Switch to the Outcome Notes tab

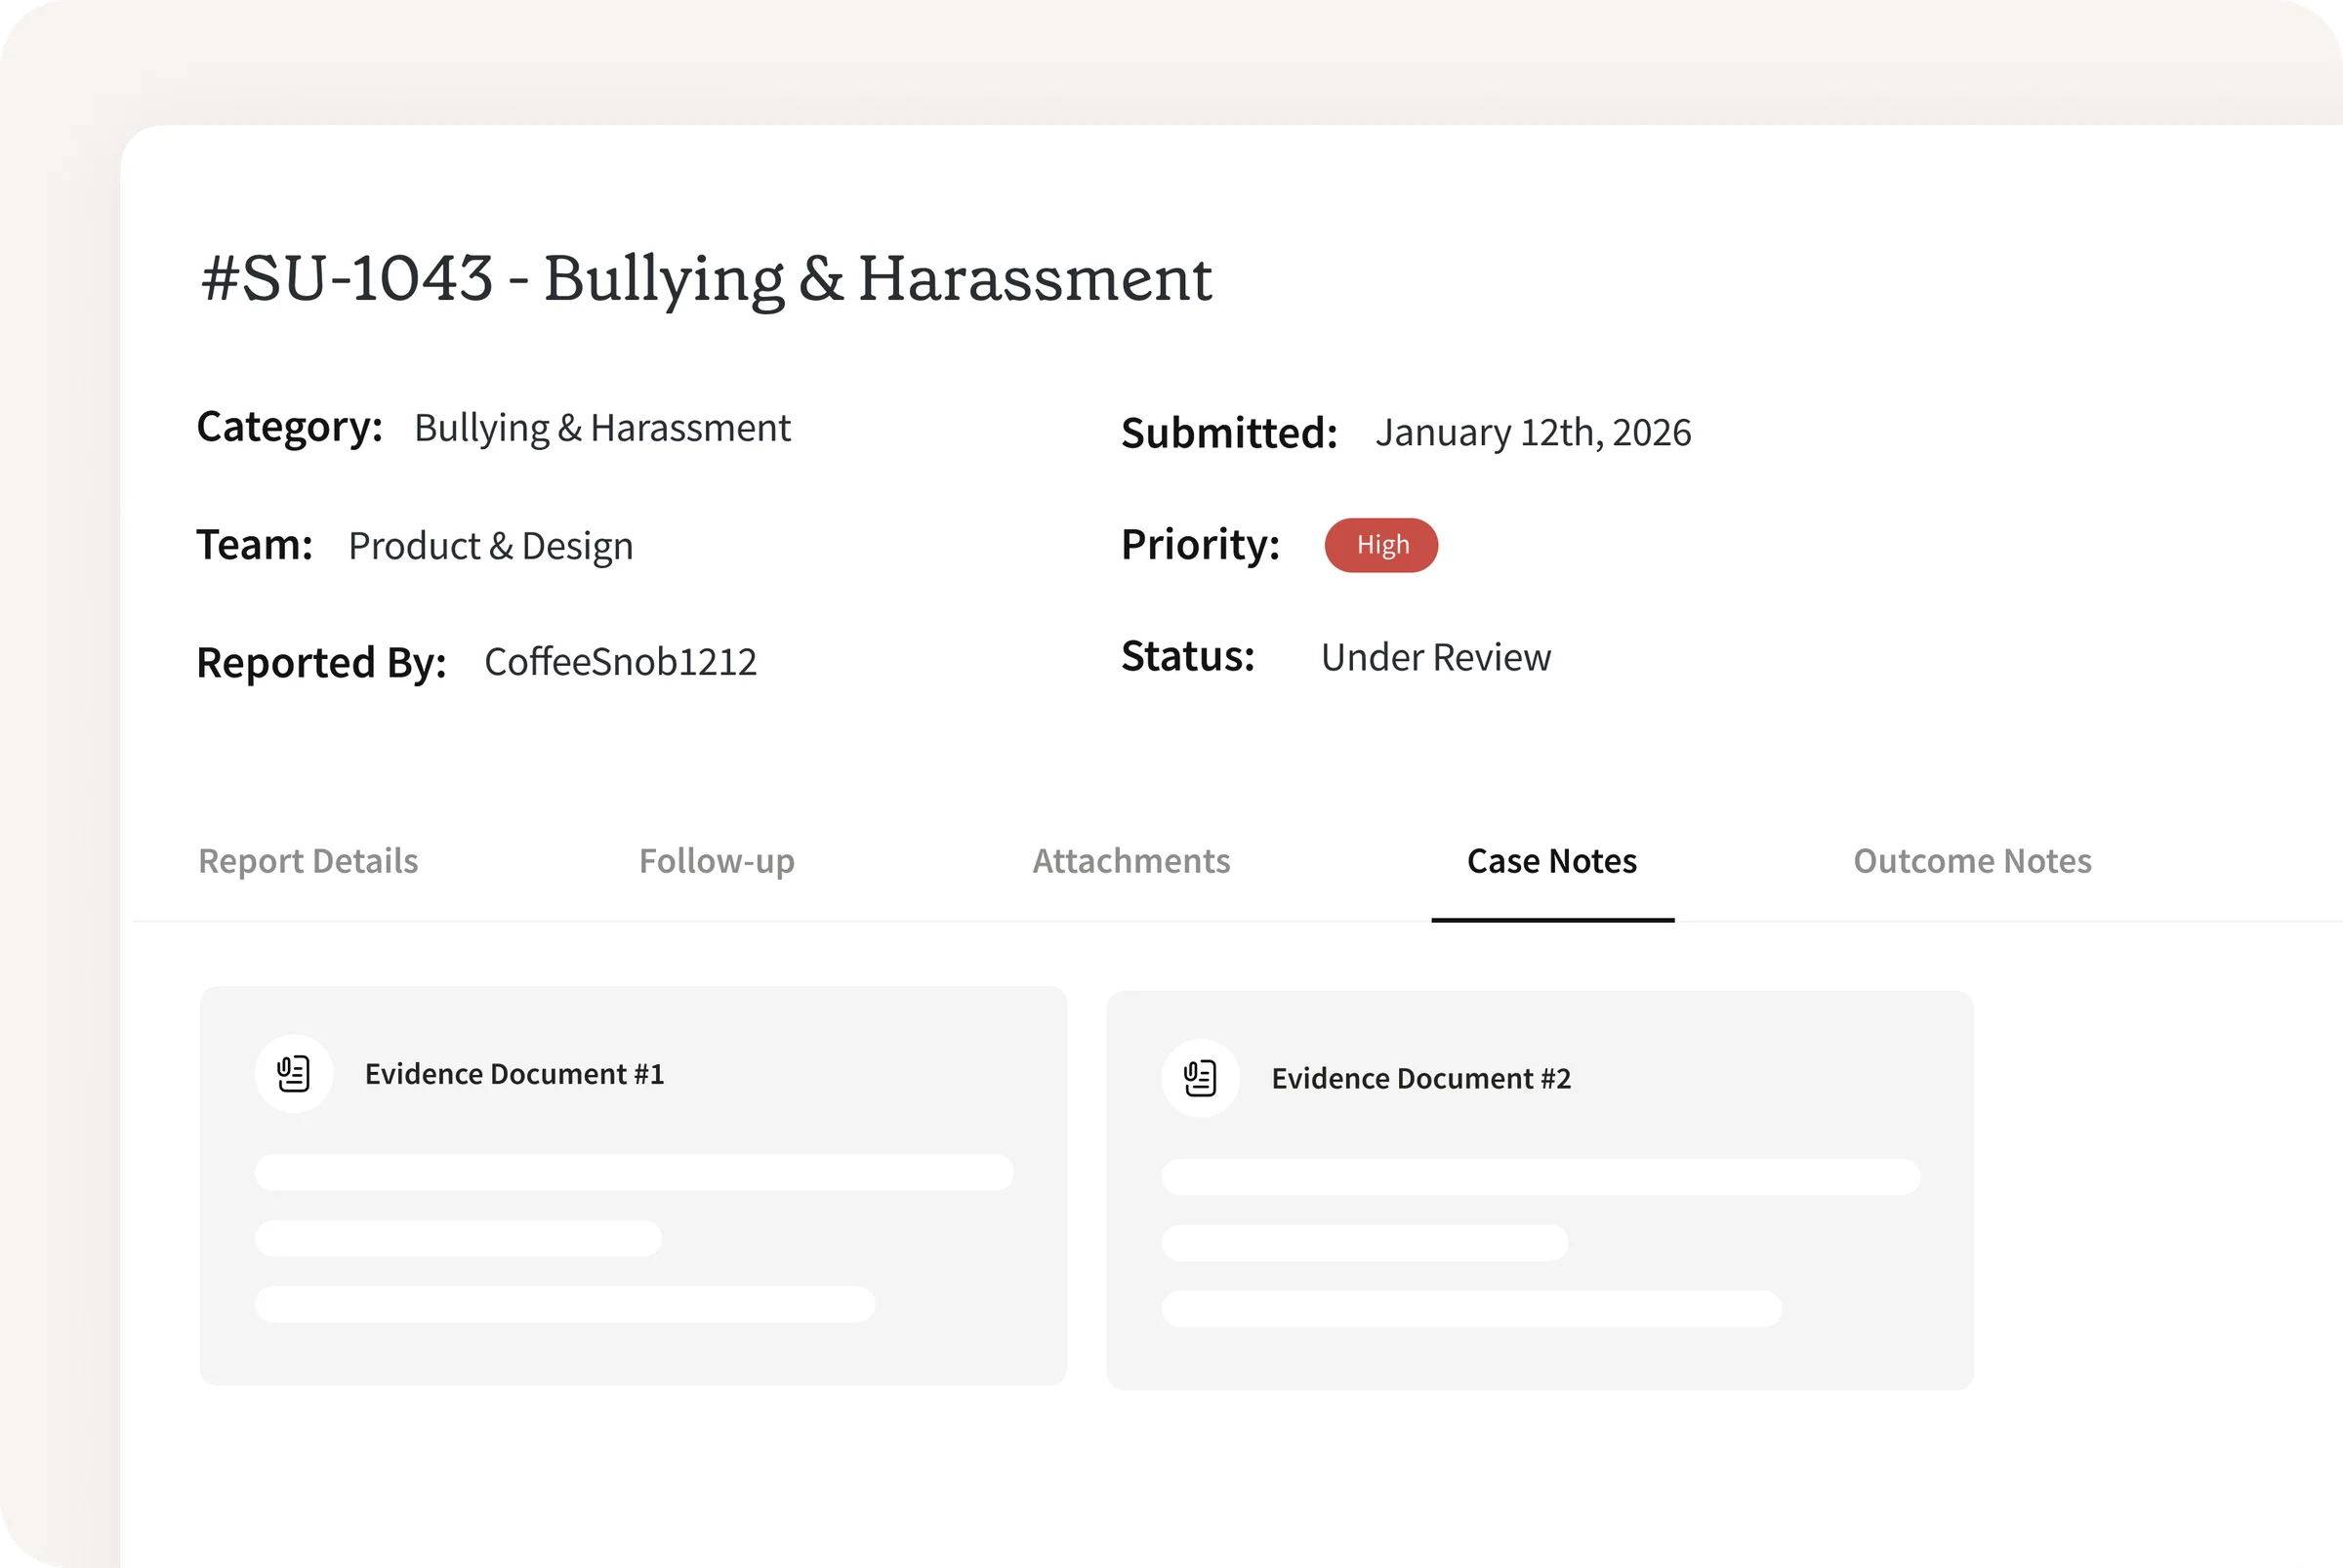[x=1972, y=861]
